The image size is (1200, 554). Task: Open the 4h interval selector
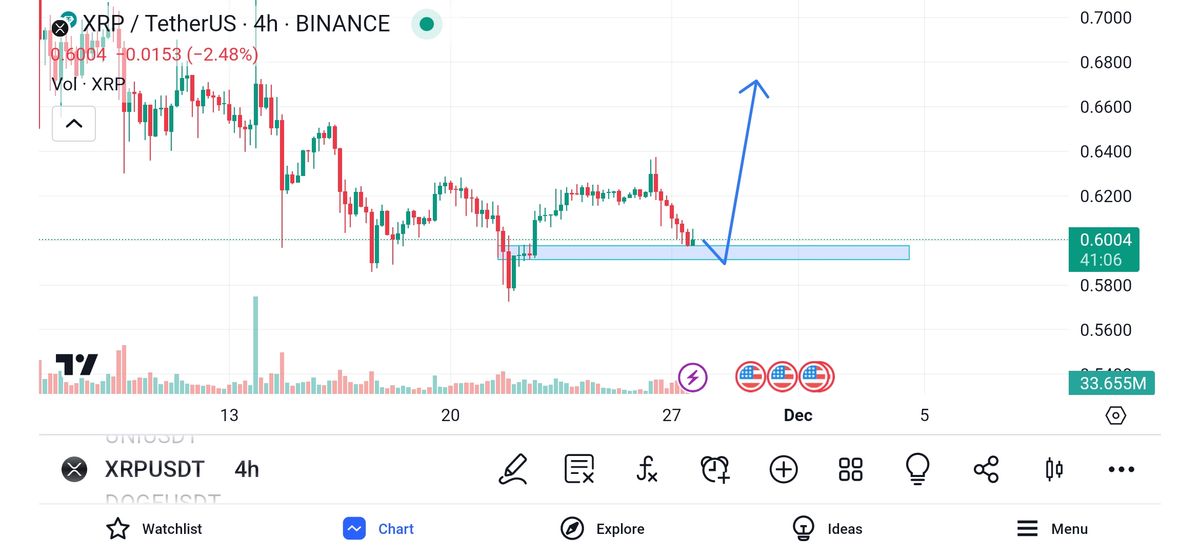click(x=247, y=469)
